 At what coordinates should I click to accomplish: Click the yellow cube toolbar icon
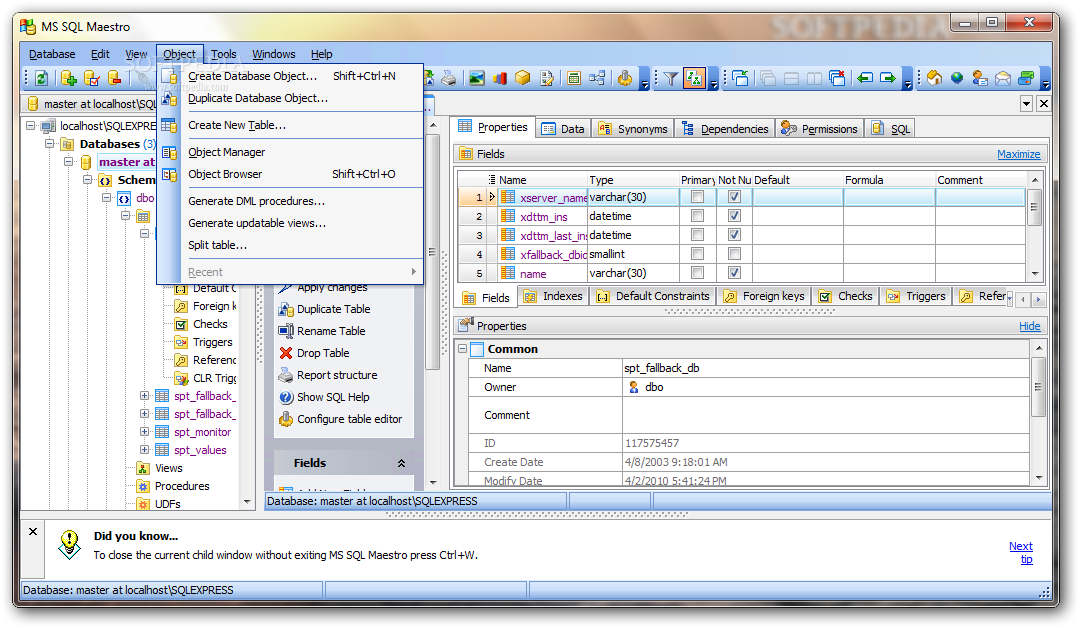pyautogui.click(x=523, y=78)
